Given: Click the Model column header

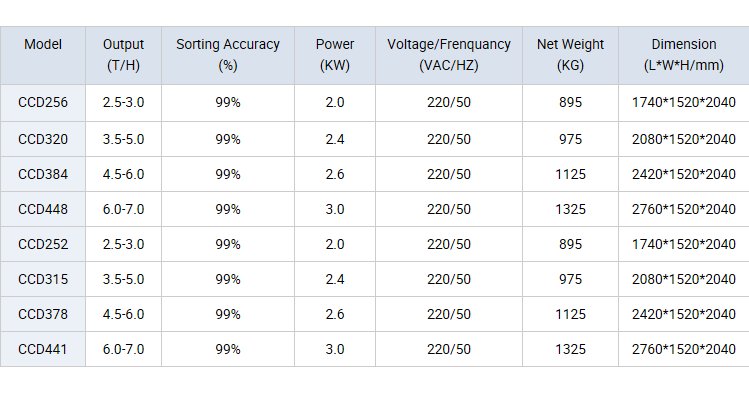Looking at the screenshot, I should (x=43, y=55).
